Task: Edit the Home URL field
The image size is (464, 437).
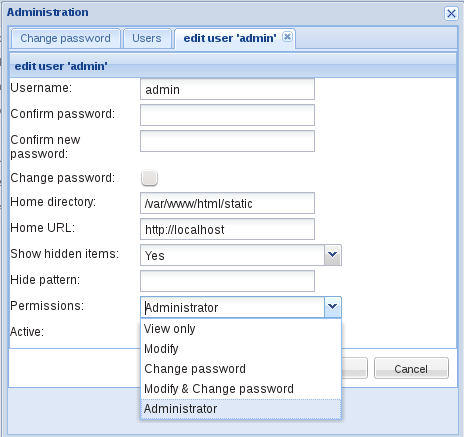Action: coord(227,229)
